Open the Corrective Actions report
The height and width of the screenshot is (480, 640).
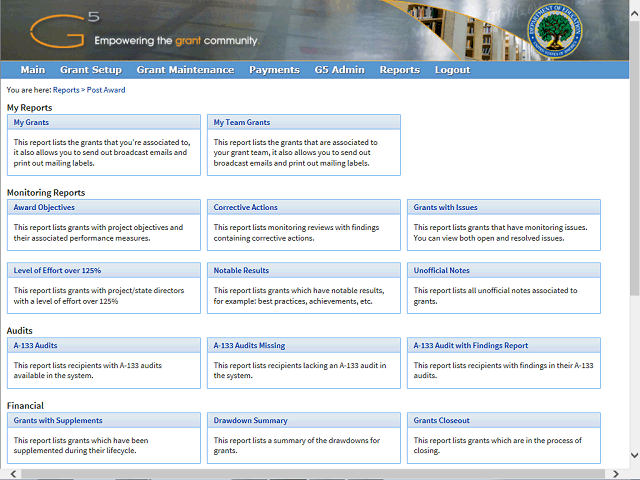(x=245, y=207)
